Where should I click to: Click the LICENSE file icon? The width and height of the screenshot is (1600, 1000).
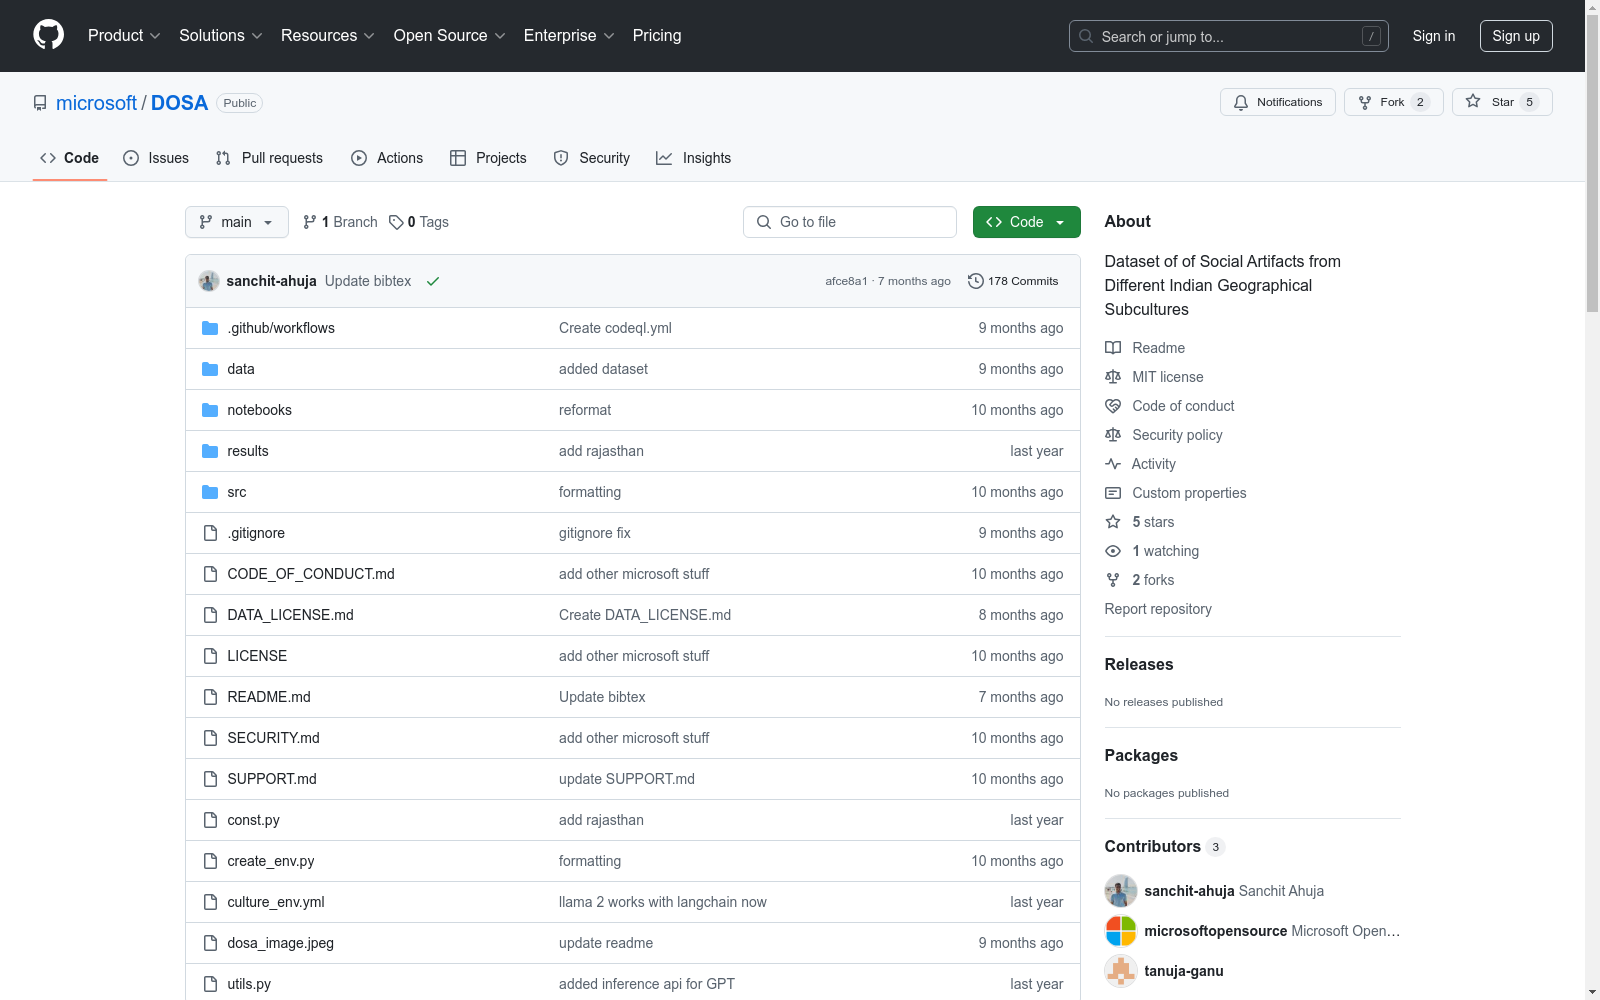(x=210, y=656)
